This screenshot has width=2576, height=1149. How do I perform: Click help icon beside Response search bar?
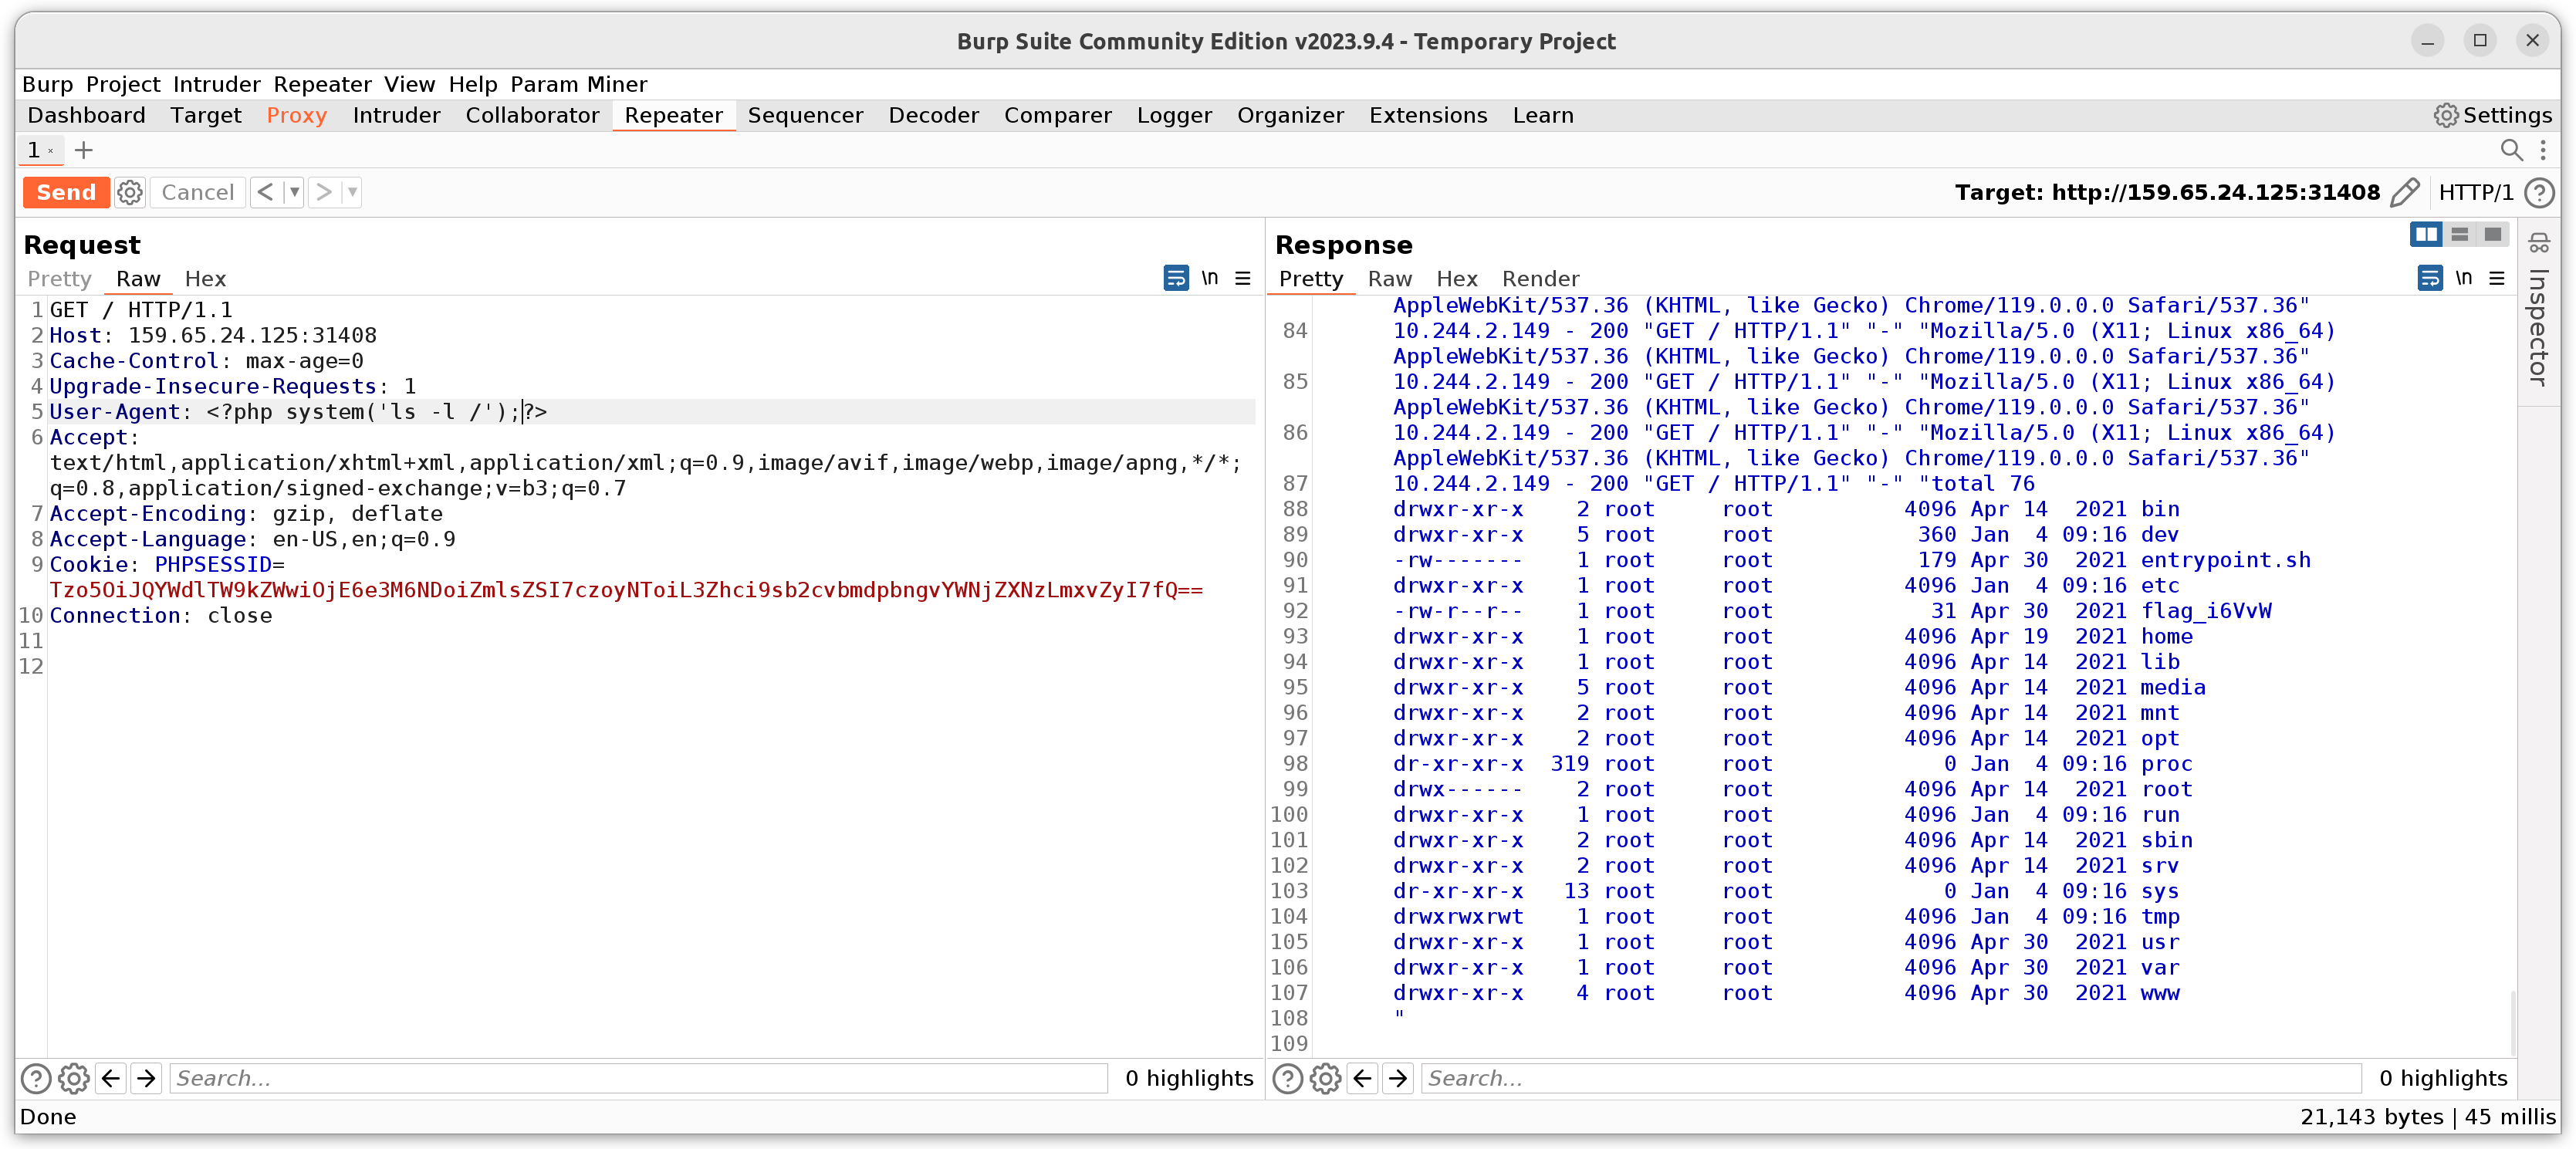tap(1288, 1078)
